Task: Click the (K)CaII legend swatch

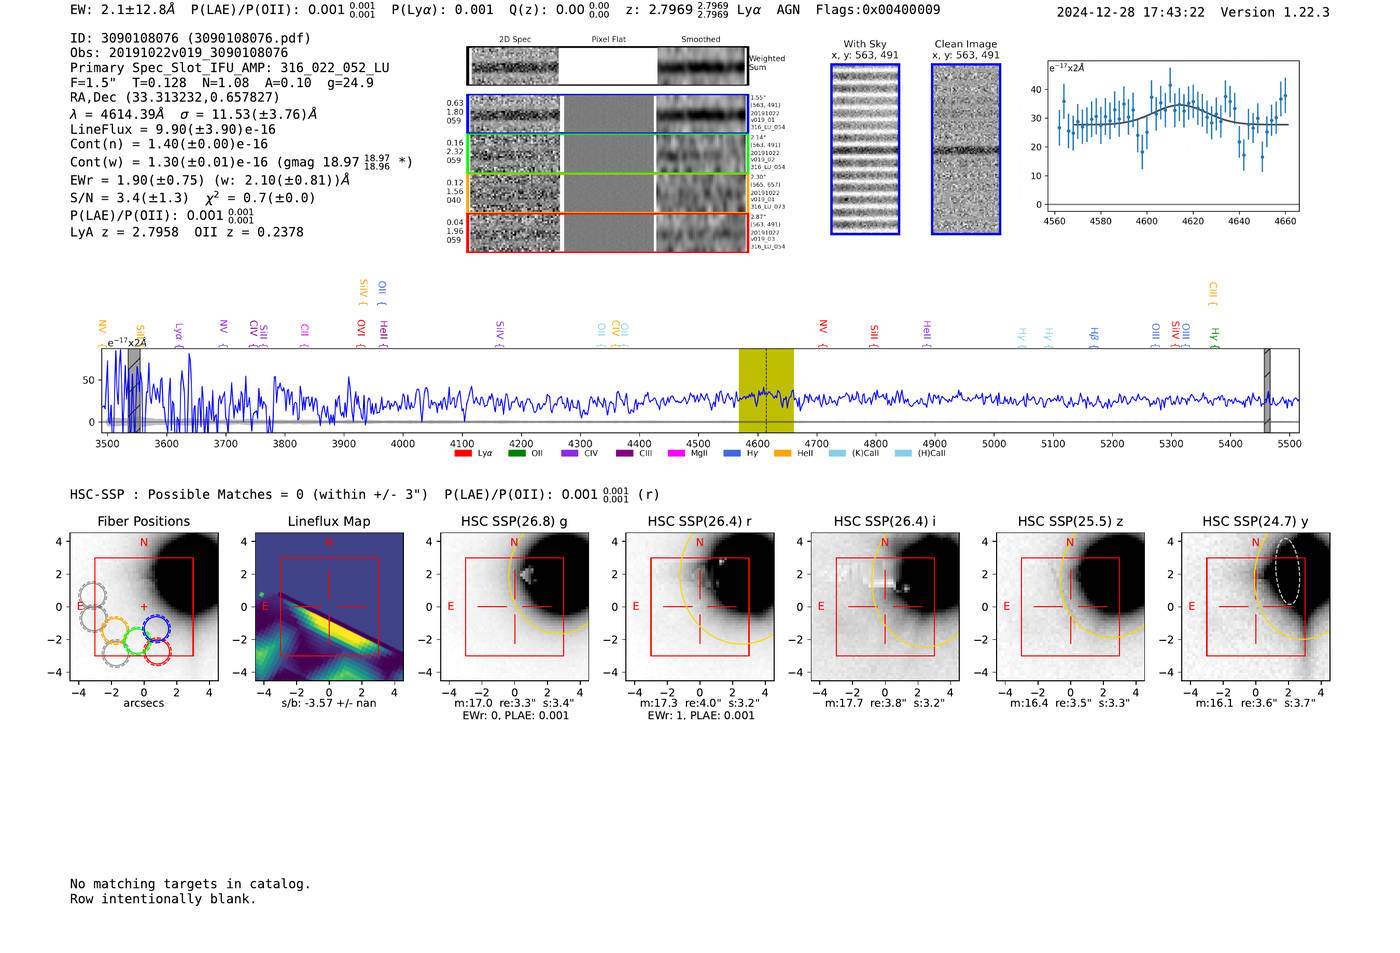Action: [x=837, y=453]
